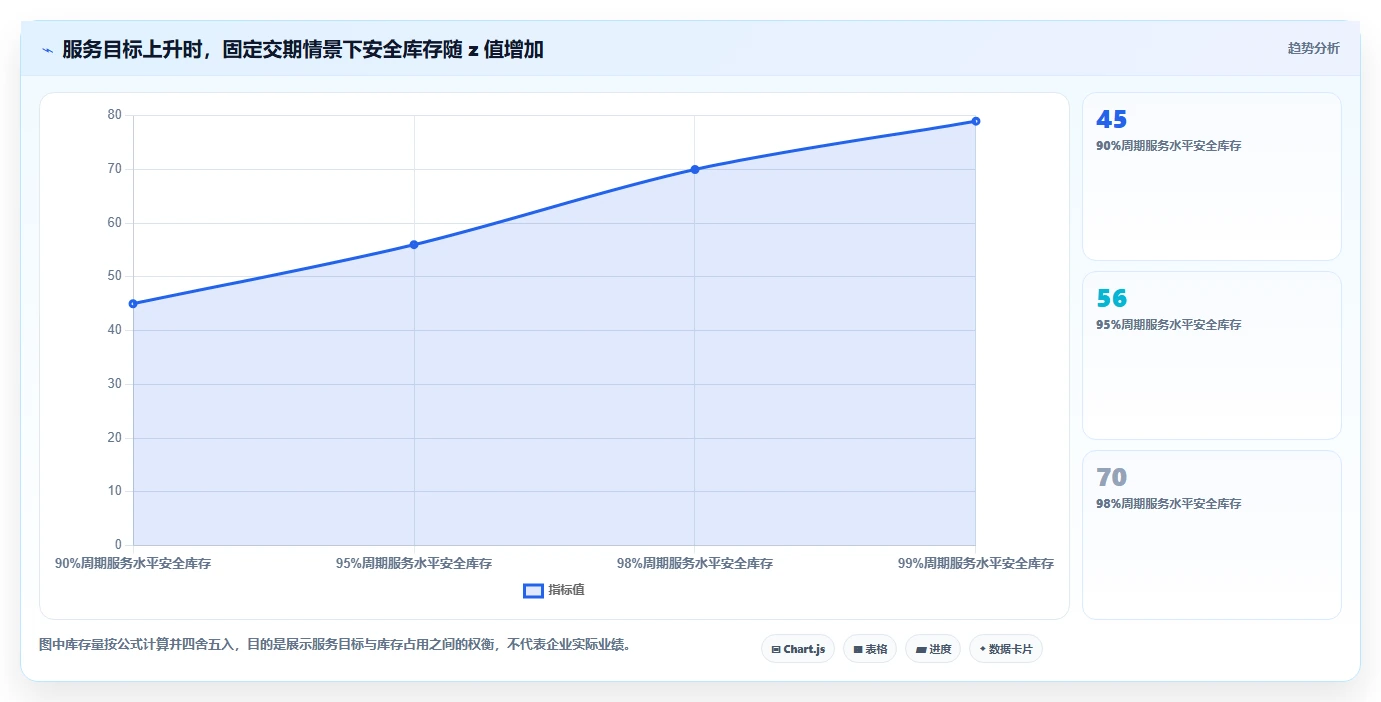Click card label 95%周期服务水平安全库存

tap(1169, 325)
